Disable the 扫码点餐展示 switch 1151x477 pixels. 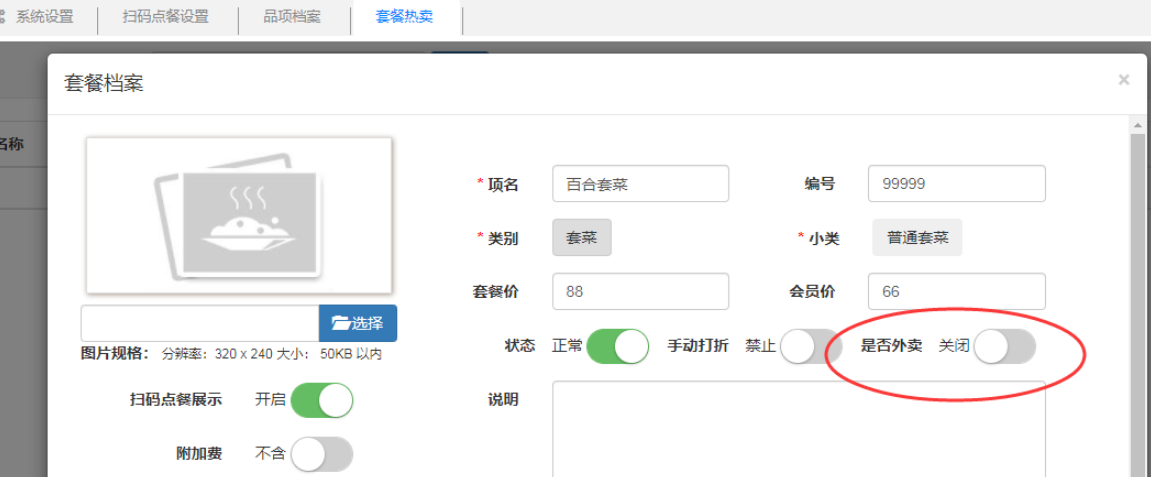(x=321, y=400)
